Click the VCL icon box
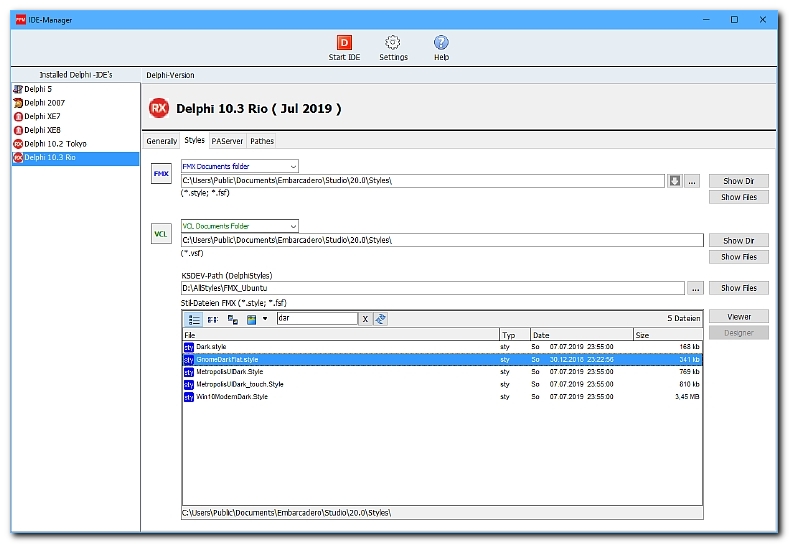 tap(161, 234)
